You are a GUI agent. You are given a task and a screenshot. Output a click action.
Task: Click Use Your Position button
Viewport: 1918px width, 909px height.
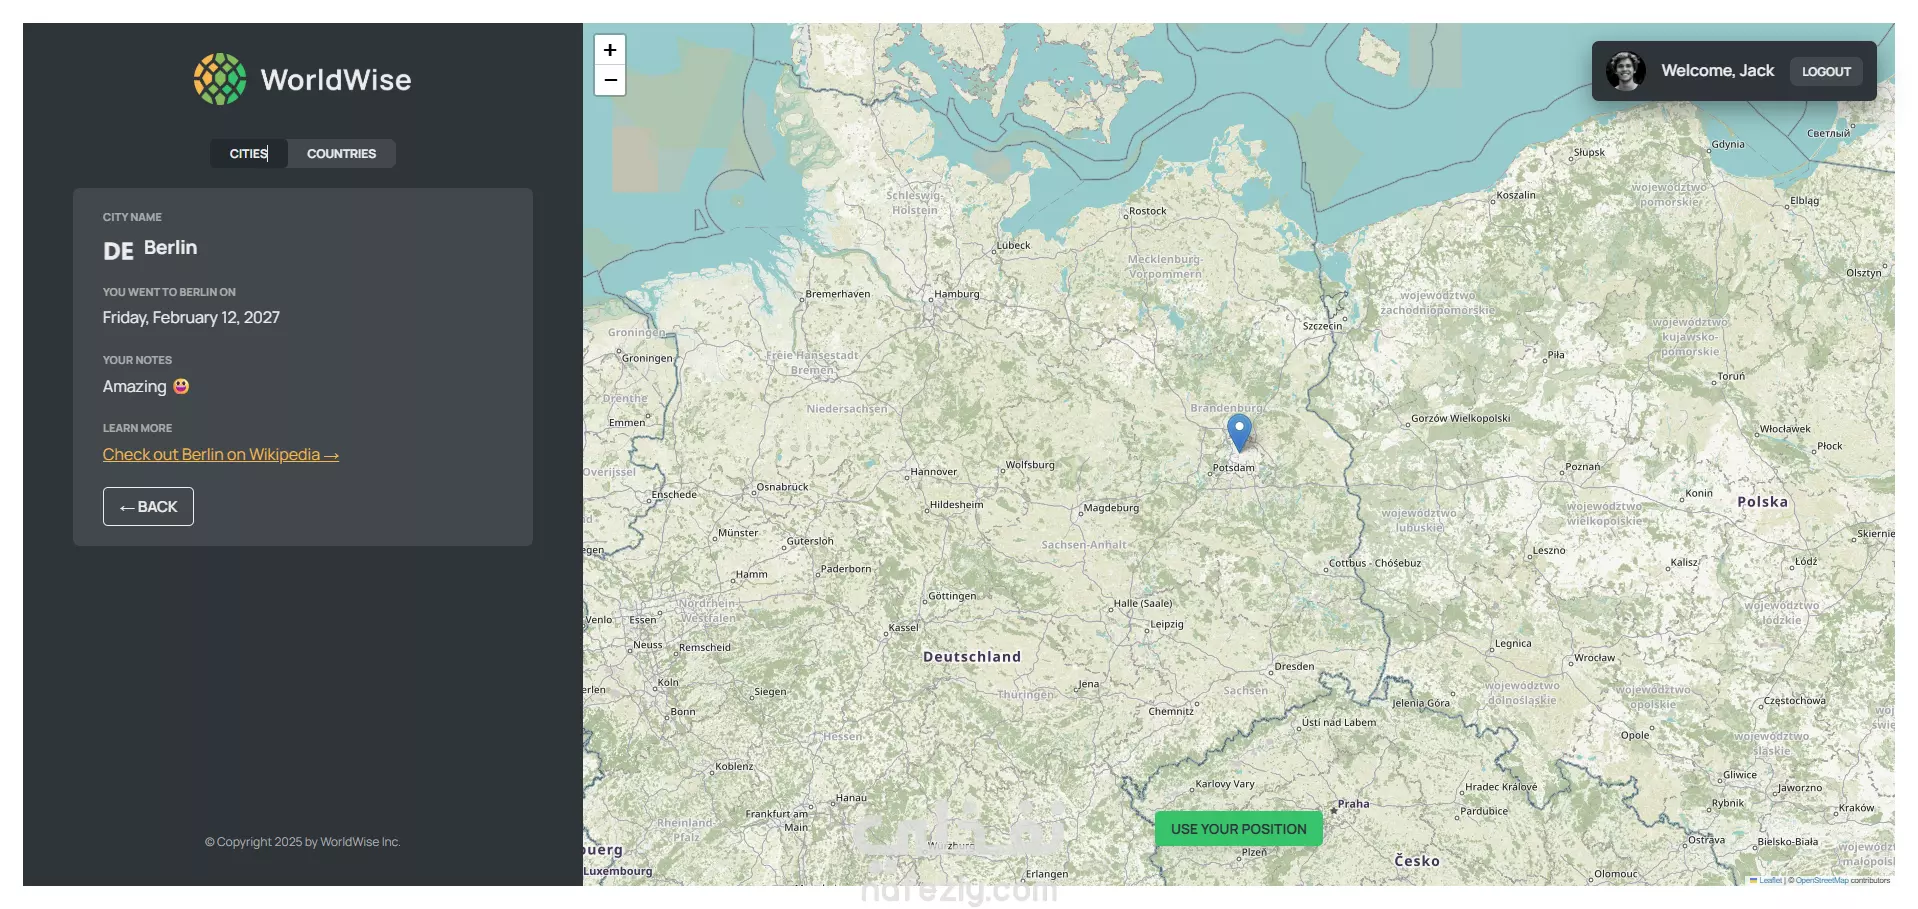click(x=1238, y=829)
